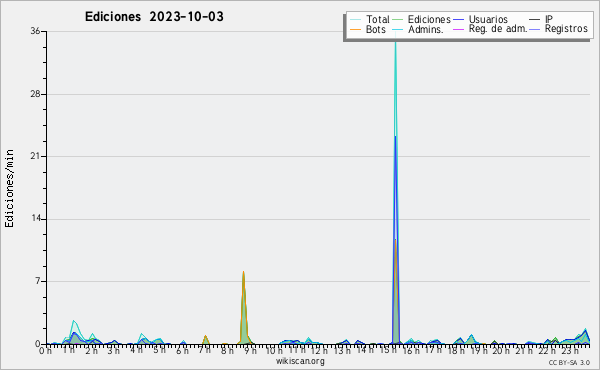Click the small orange peak at 7 h
The width and height of the screenshot is (600, 370).
pos(205,340)
